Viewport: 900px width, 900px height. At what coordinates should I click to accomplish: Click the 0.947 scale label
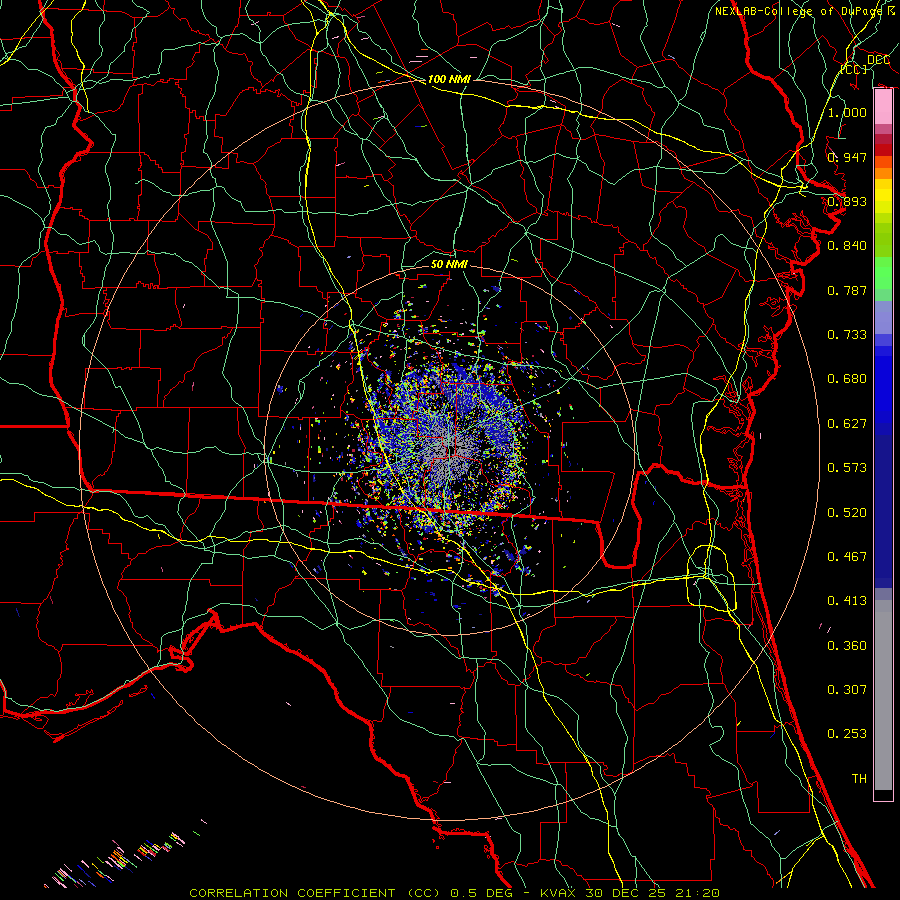(x=847, y=157)
